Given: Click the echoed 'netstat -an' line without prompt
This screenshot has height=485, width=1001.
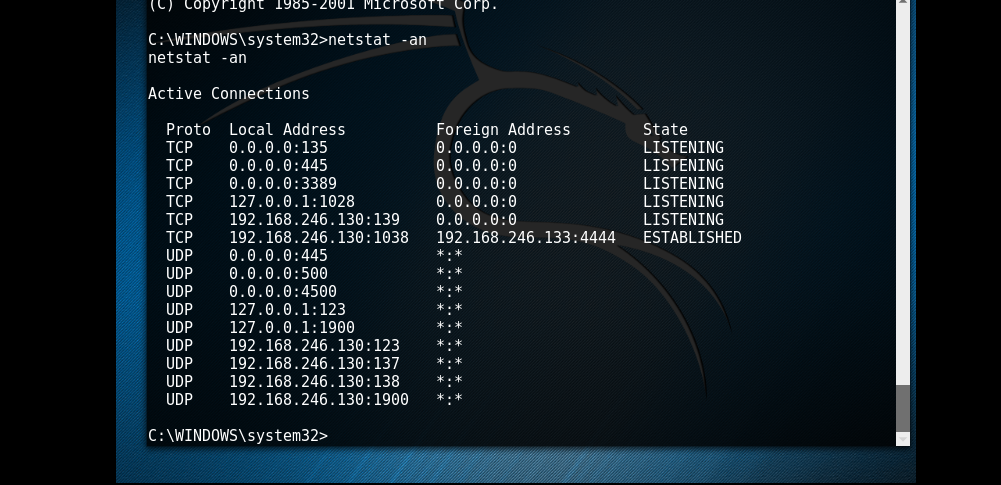Looking at the screenshot, I should point(197,58).
